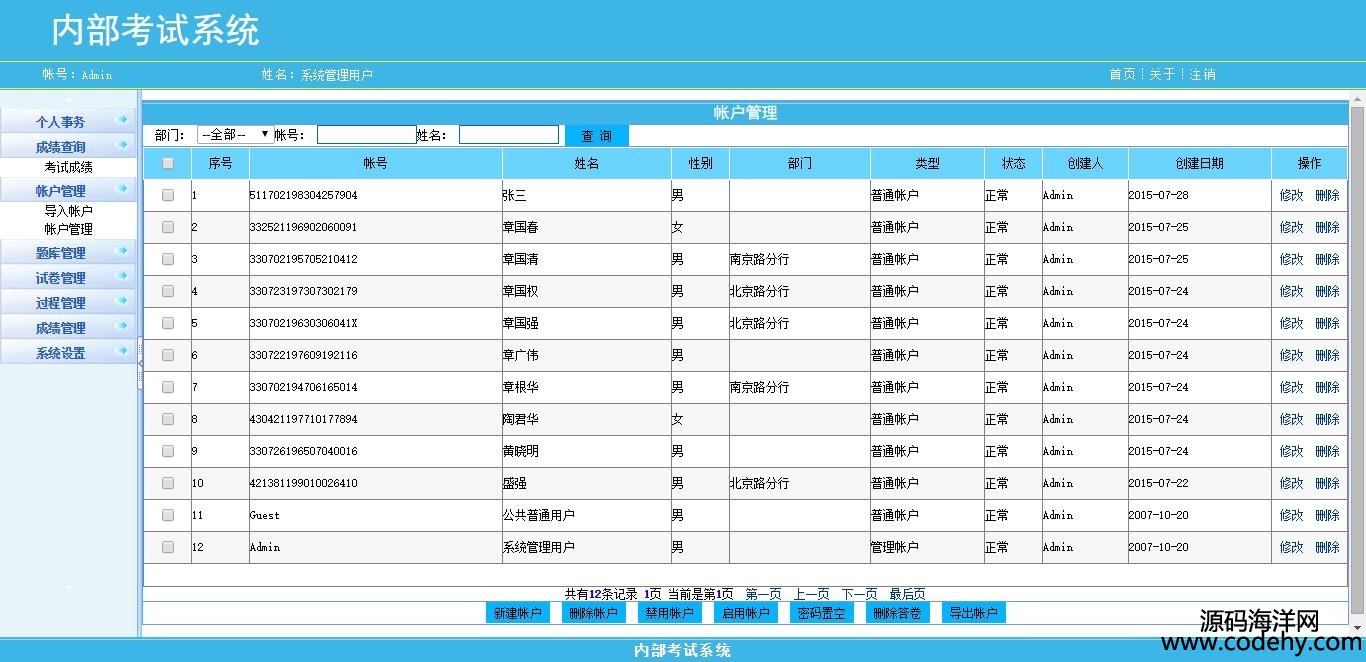Click arrow icon beside 成绩查询
1366x662 pixels.
(122, 146)
